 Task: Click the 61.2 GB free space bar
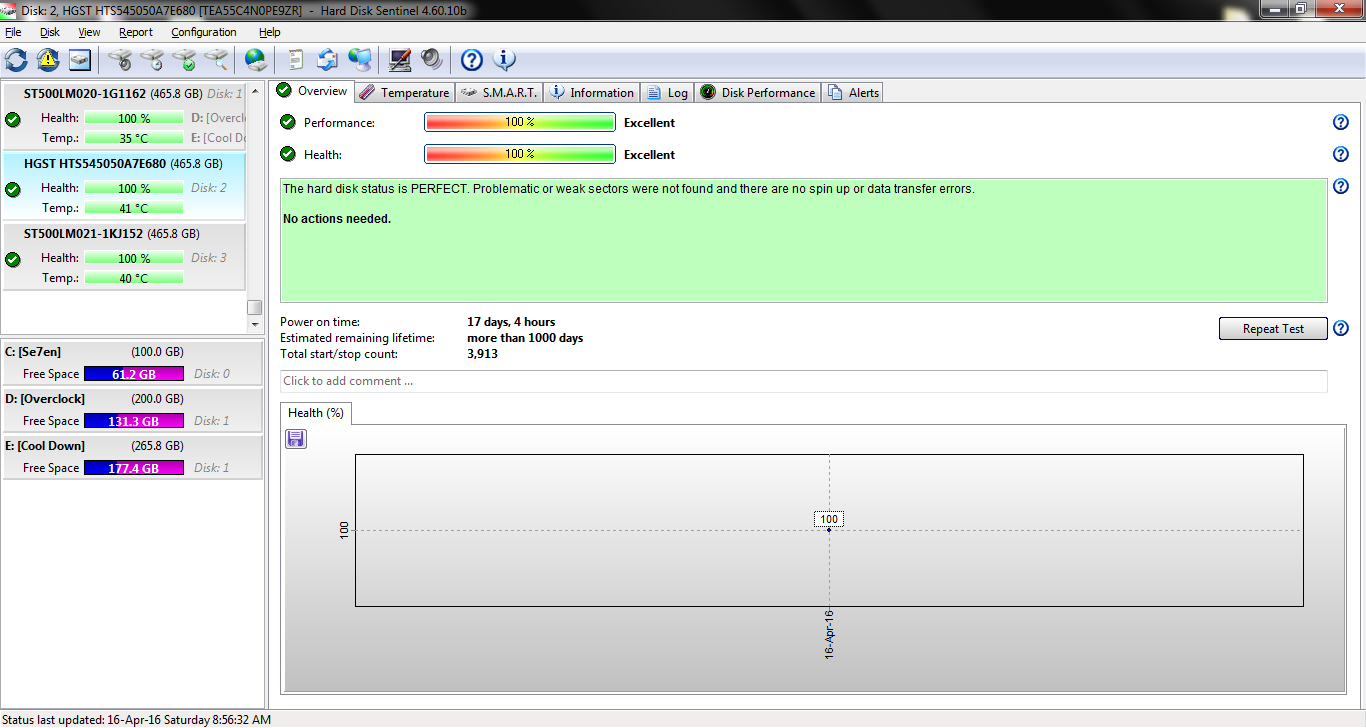[134, 374]
